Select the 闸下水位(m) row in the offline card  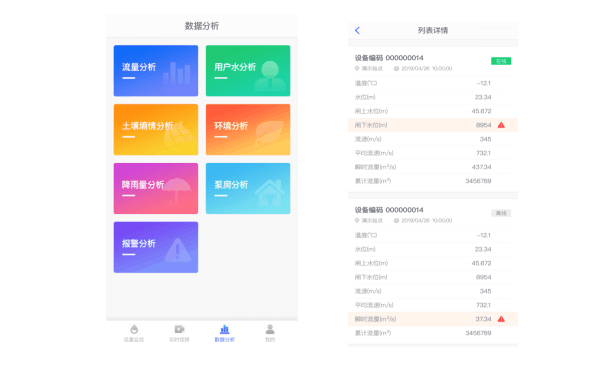tap(433, 277)
